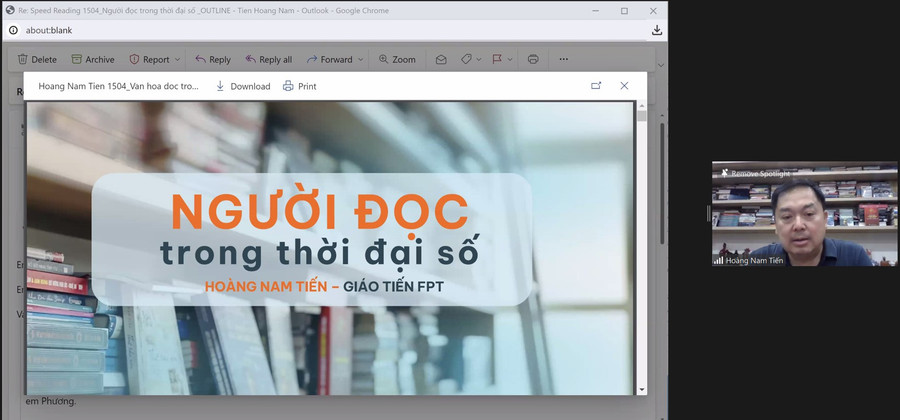
Task: Click the Zoom magnifier button
Action: pyautogui.click(x=397, y=59)
